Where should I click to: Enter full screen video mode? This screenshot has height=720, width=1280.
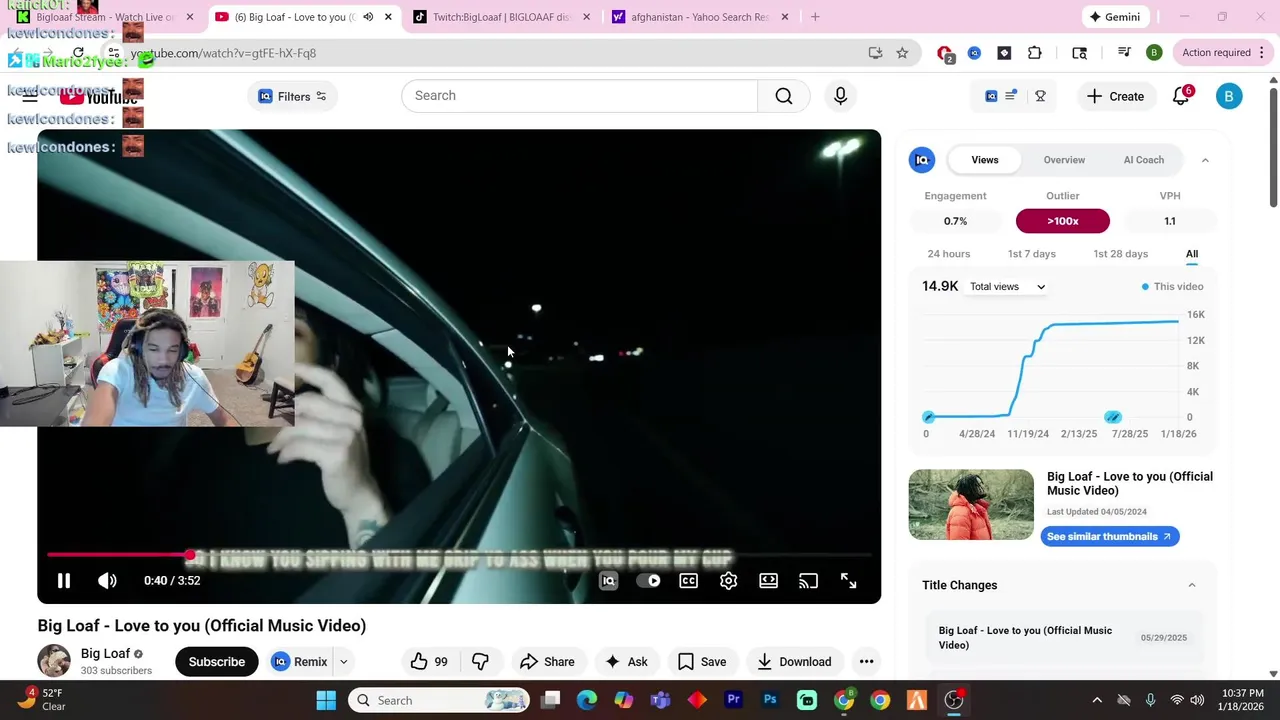pos(848,581)
